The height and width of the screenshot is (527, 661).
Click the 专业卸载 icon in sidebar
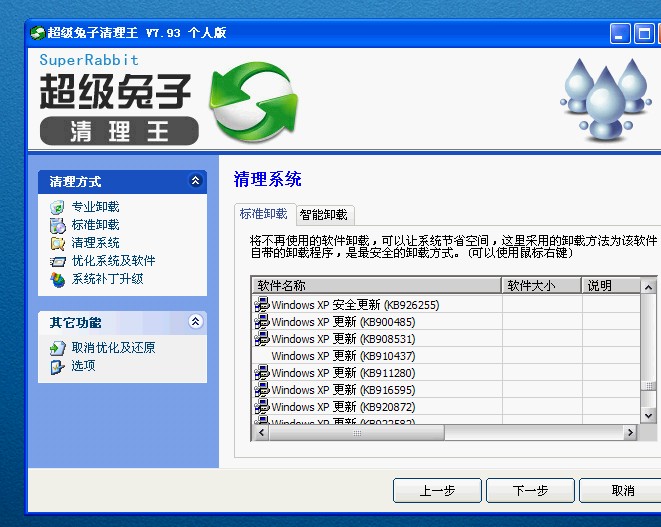(57, 207)
